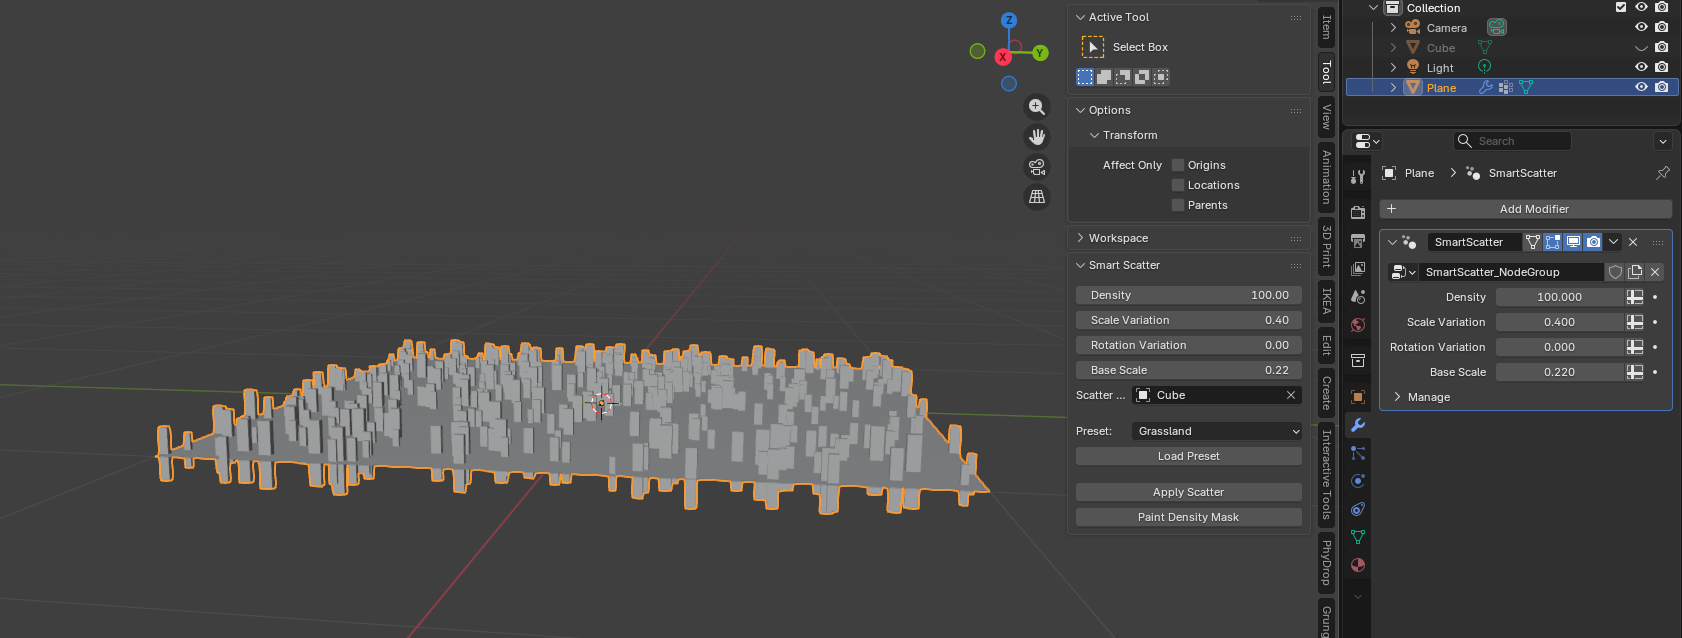This screenshot has height=638, width=1682.
Task: Open the Object Data mesh properties tab
Action: tap(1358, 537)
